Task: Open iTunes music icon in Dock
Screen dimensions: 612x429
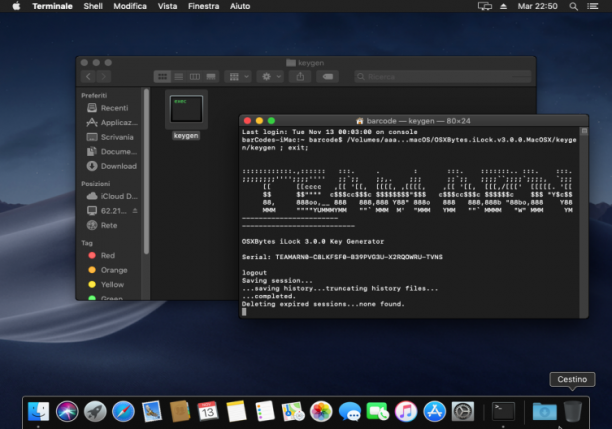Action: coord(406,411)
